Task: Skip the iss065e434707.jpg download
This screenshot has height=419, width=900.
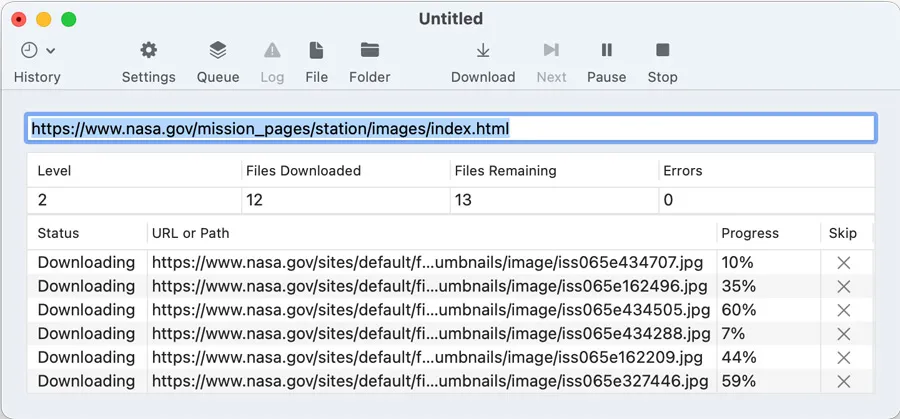Action: pos(843,263)
